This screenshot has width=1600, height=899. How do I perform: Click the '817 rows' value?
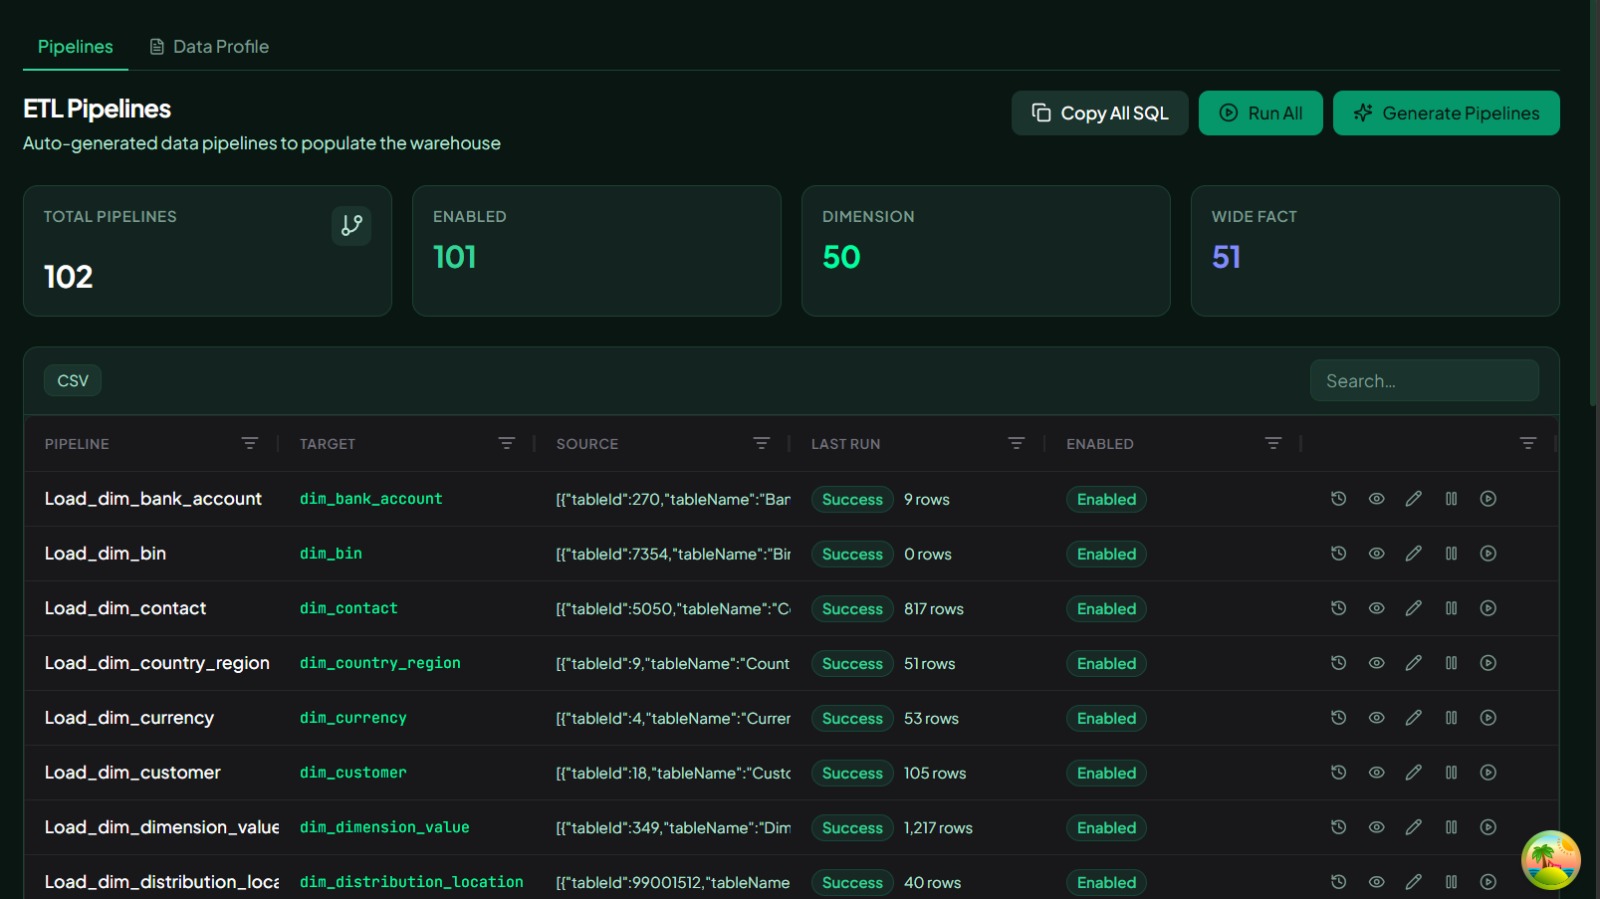[x=934, y=609]
